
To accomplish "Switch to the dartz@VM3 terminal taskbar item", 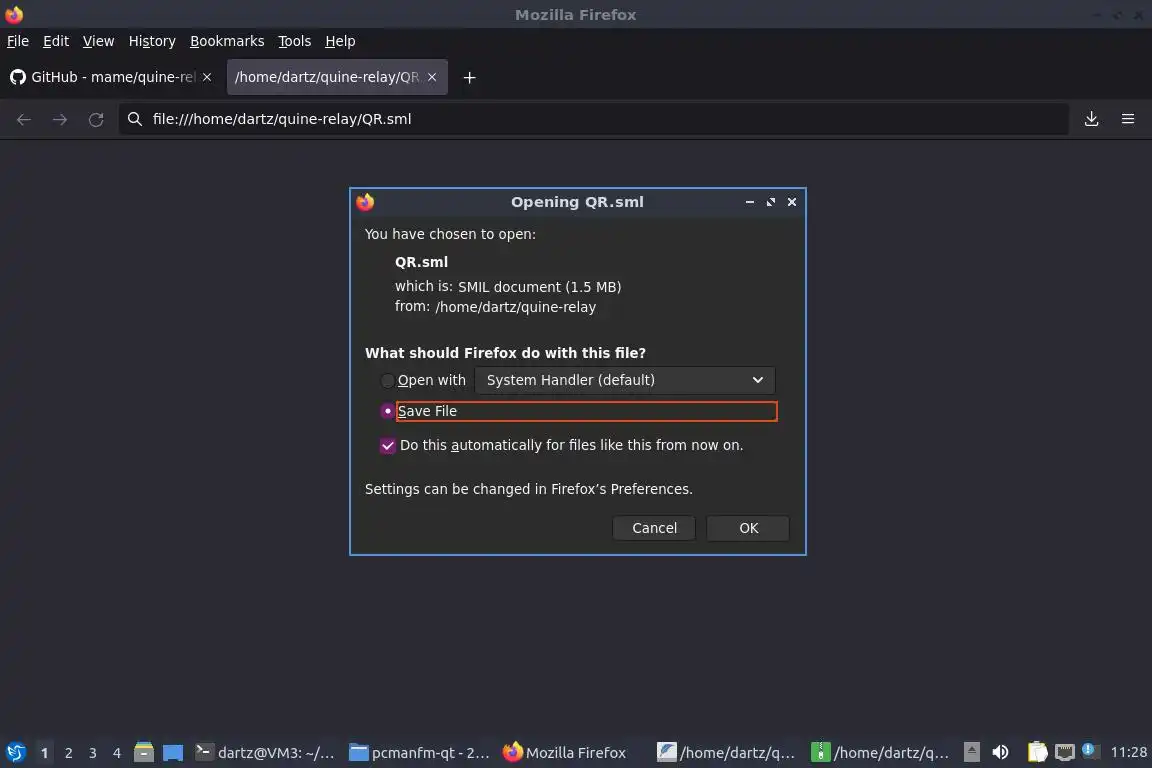I will point(265,753).
